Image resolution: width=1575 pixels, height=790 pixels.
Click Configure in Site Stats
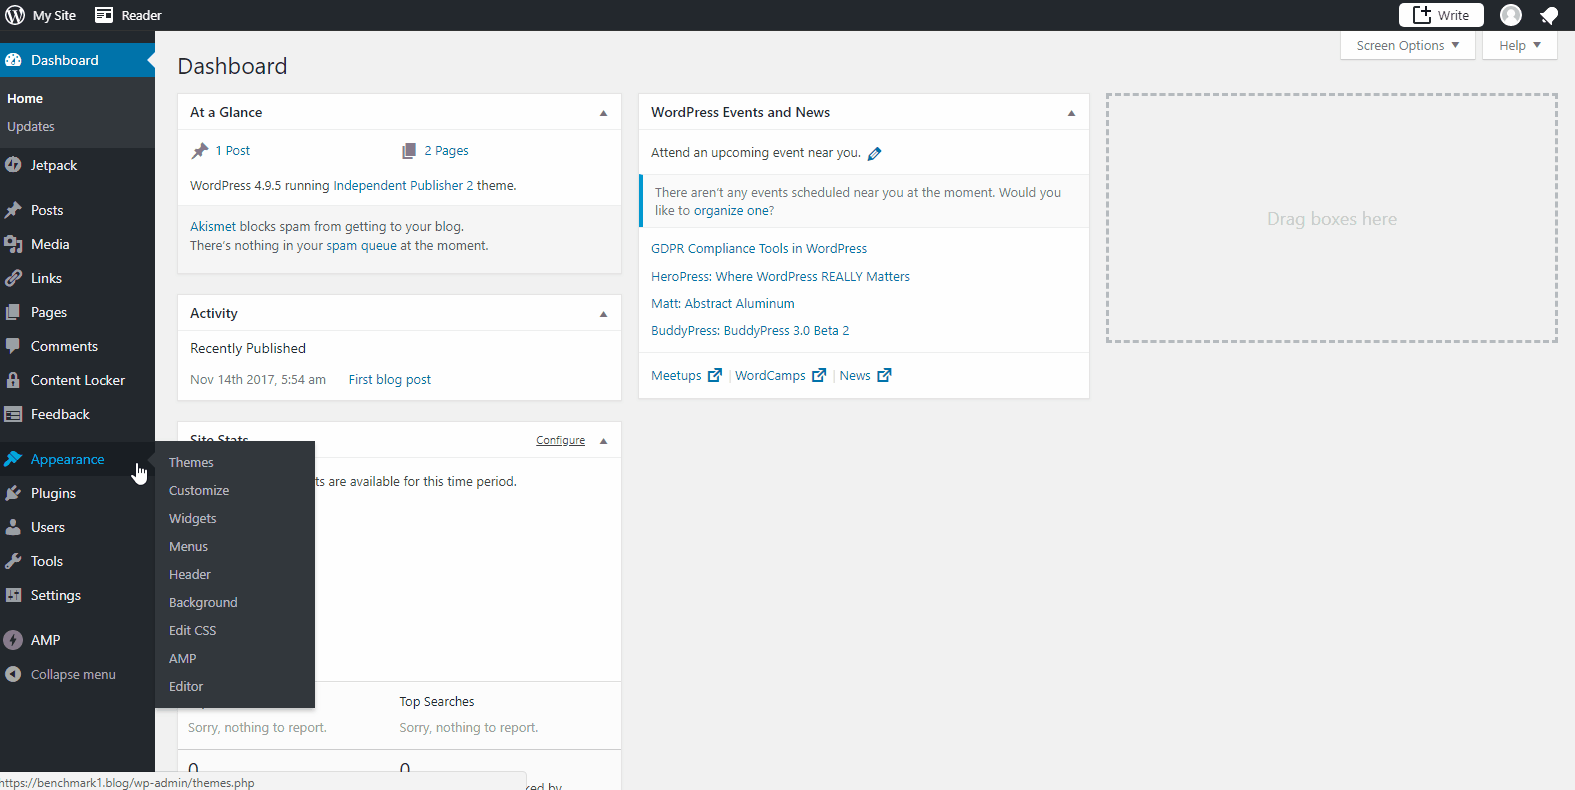[560, 440]
